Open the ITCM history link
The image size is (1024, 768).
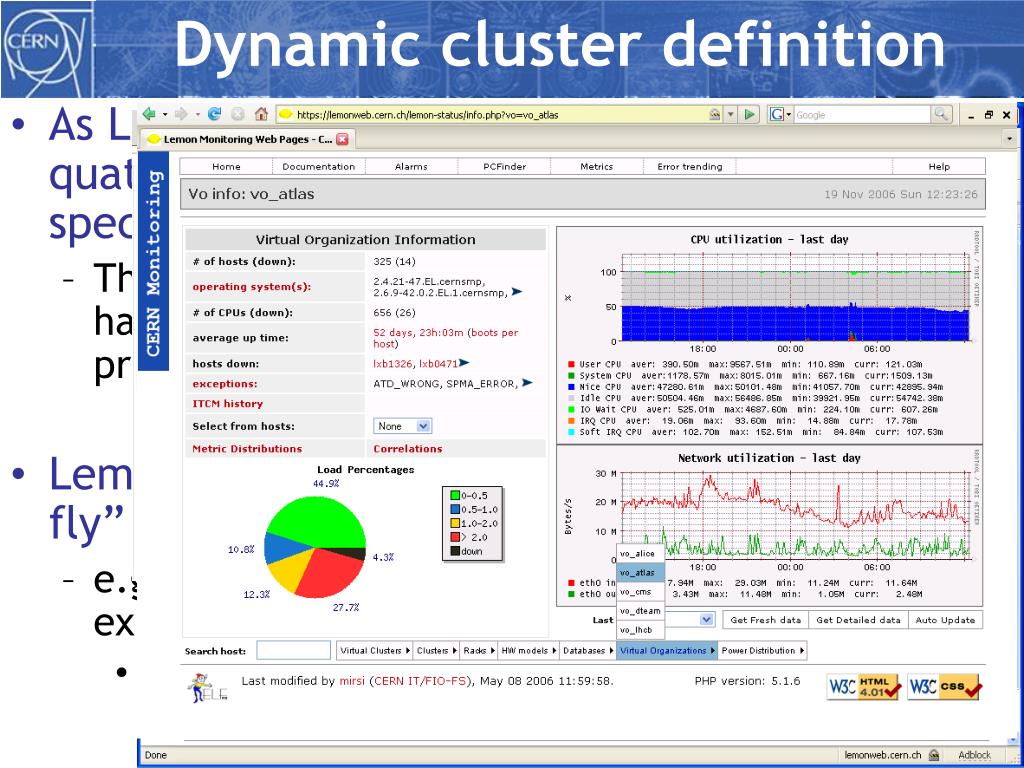[x=227, y=404]
